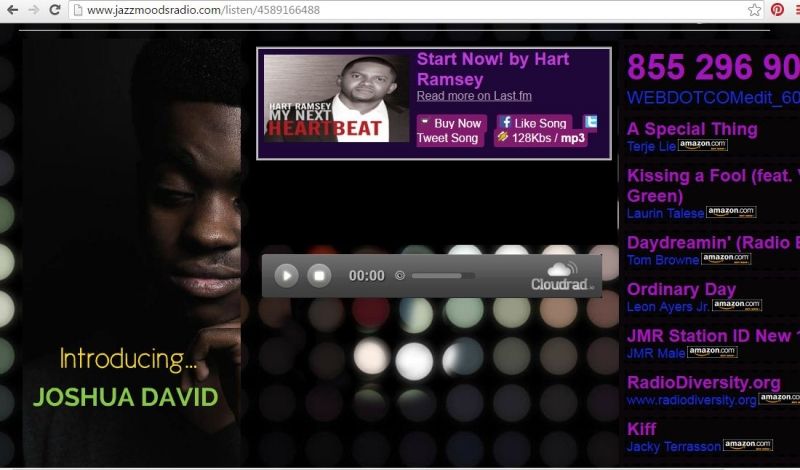Open the Ordinary Day song link
This screenshot has height=470, width=800.
681,289
